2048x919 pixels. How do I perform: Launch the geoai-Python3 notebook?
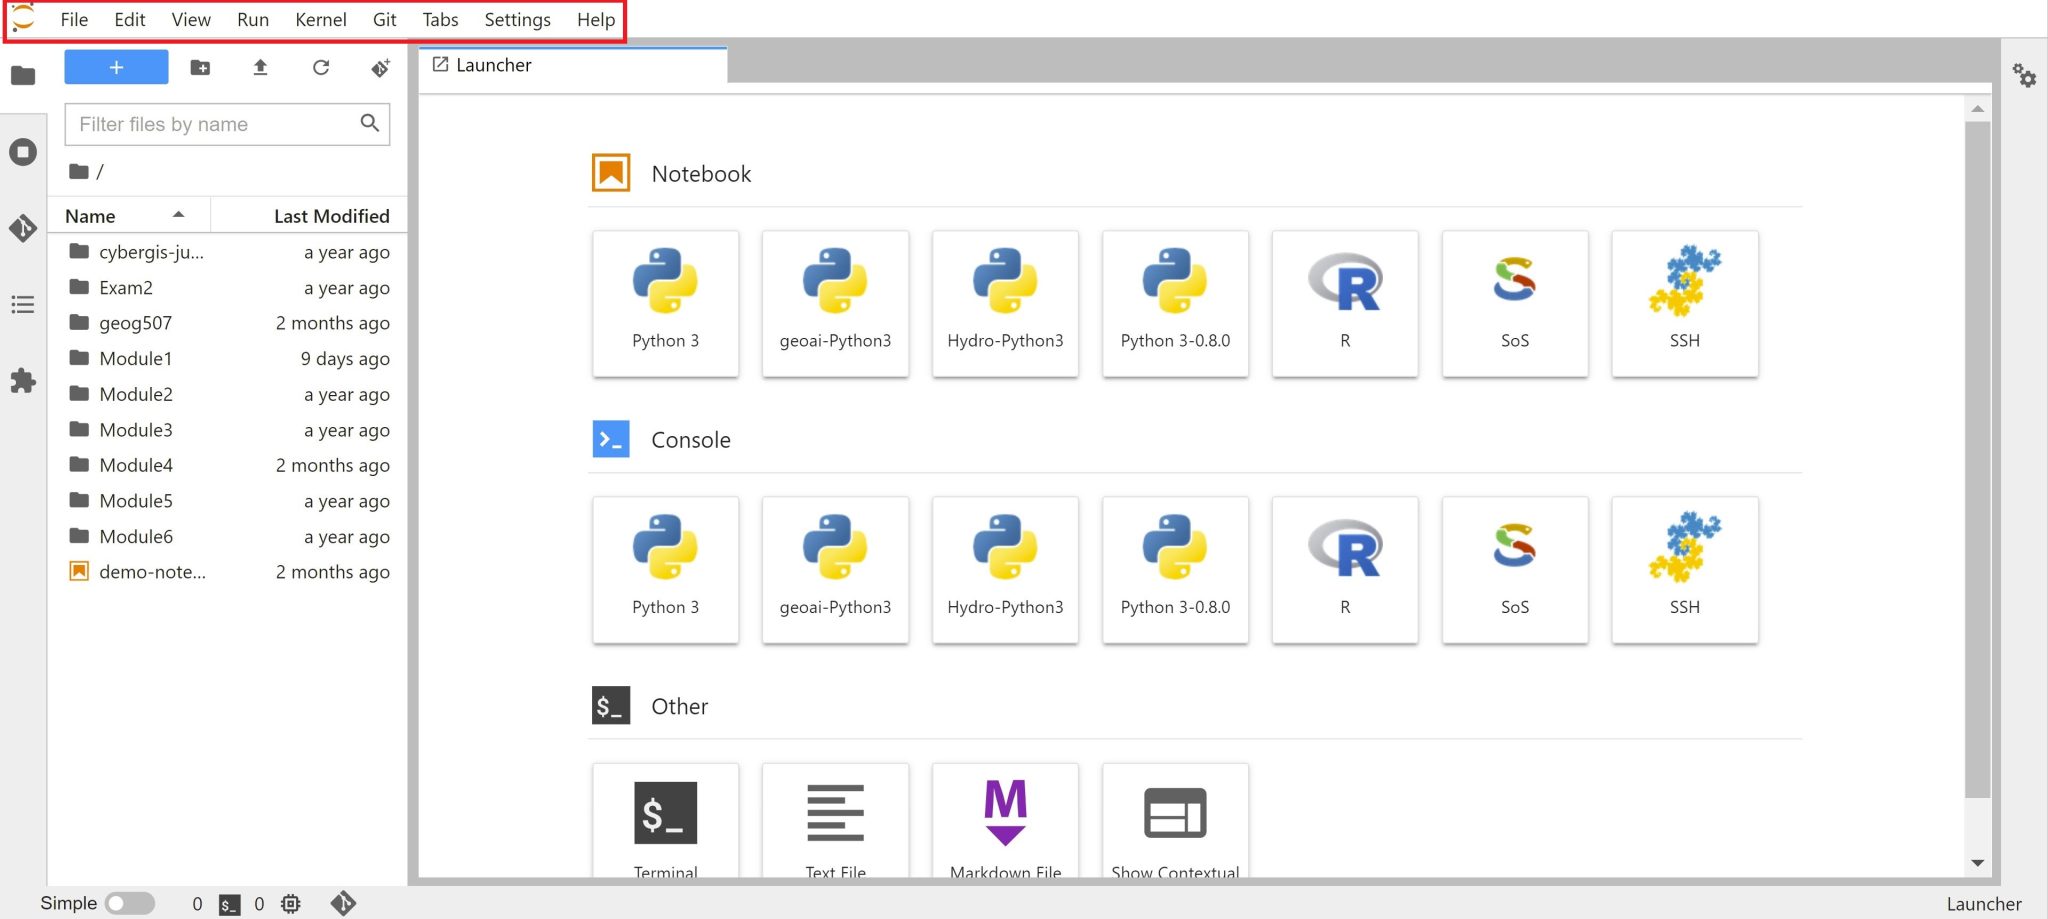(835, 303)
